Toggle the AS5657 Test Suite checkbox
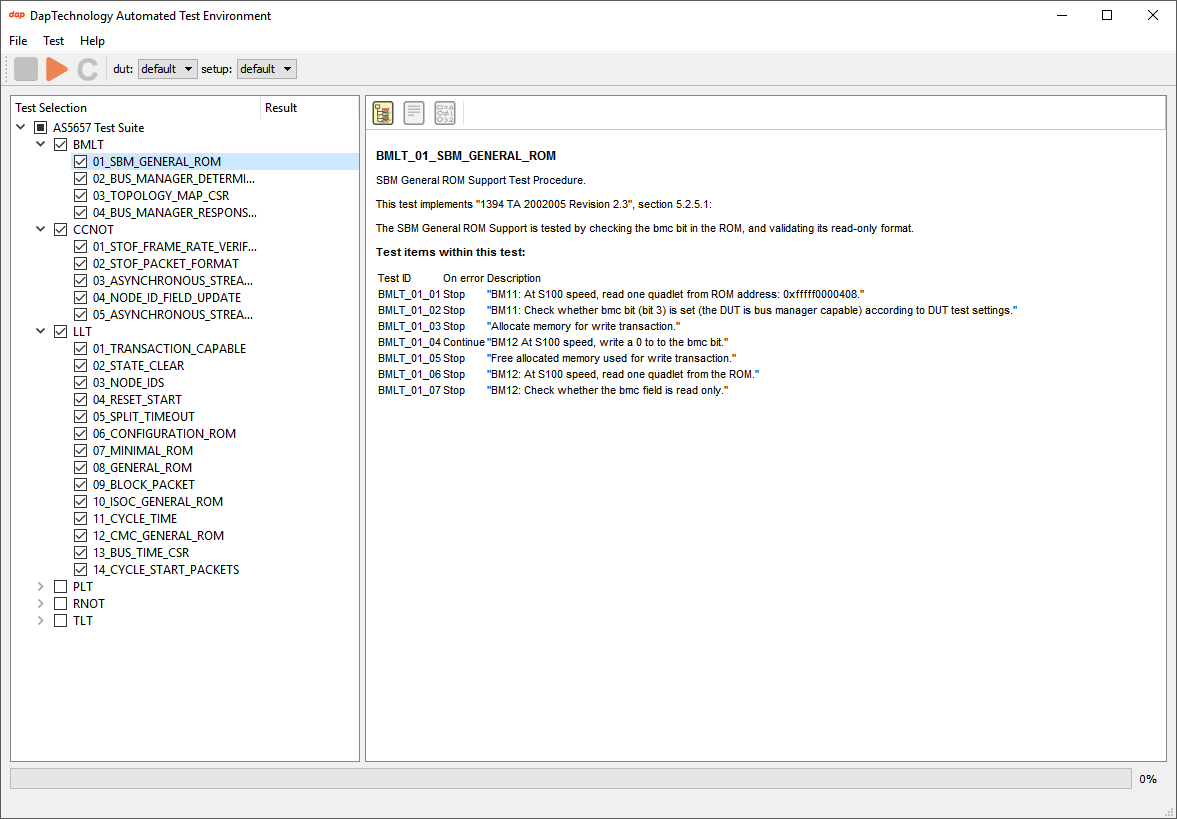This screenshot has width=1177, height=819. tap(41, 128)
